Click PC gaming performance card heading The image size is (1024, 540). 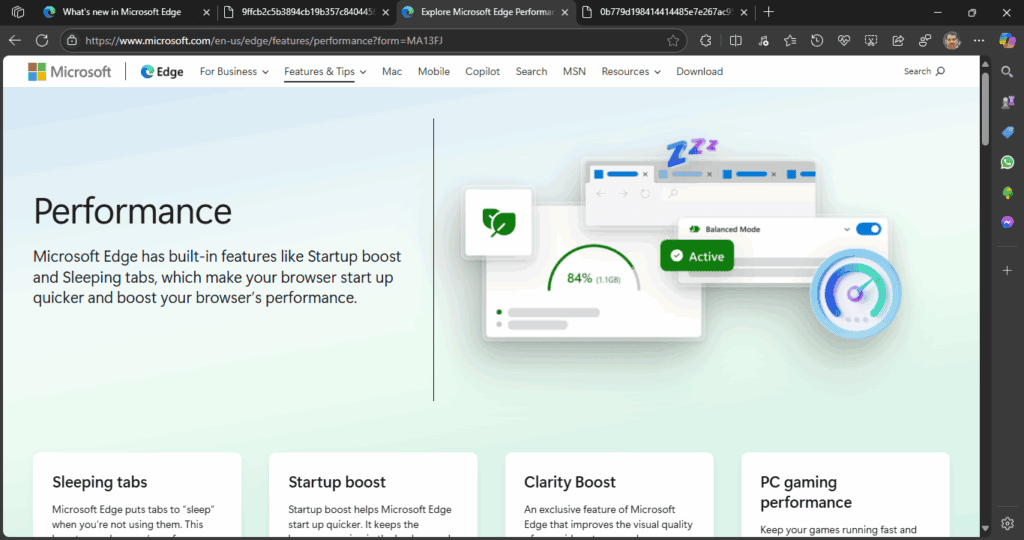806,492
